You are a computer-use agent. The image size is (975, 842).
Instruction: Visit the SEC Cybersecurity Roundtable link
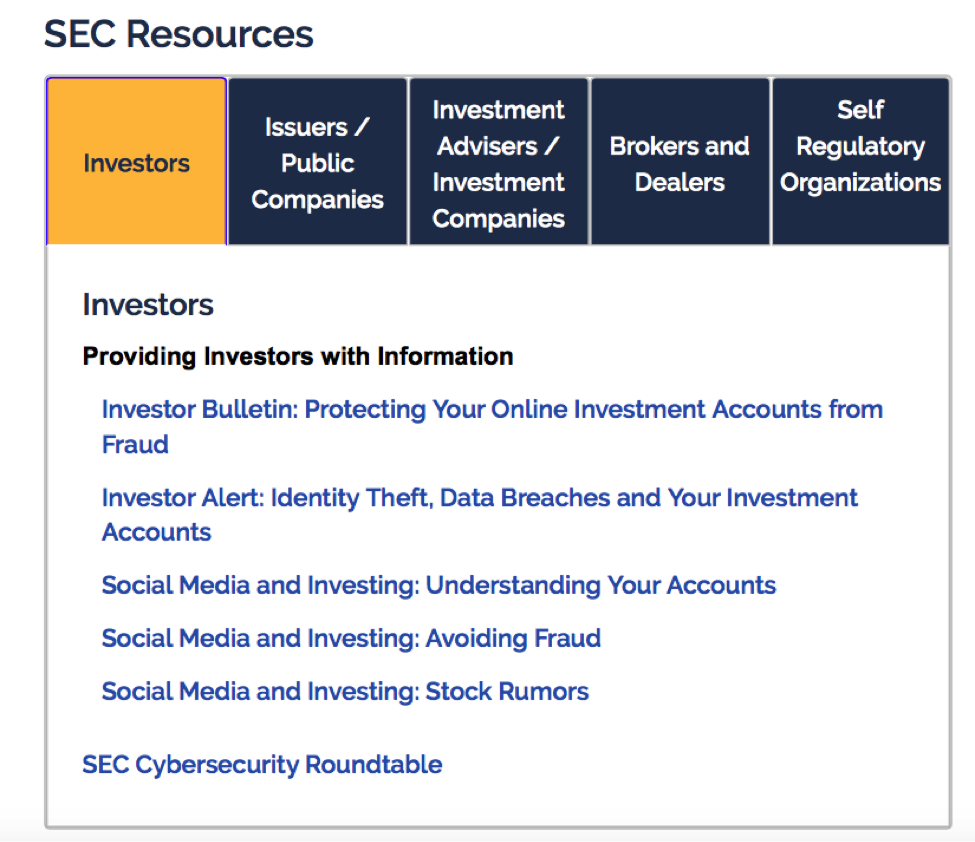pos(262,765)
